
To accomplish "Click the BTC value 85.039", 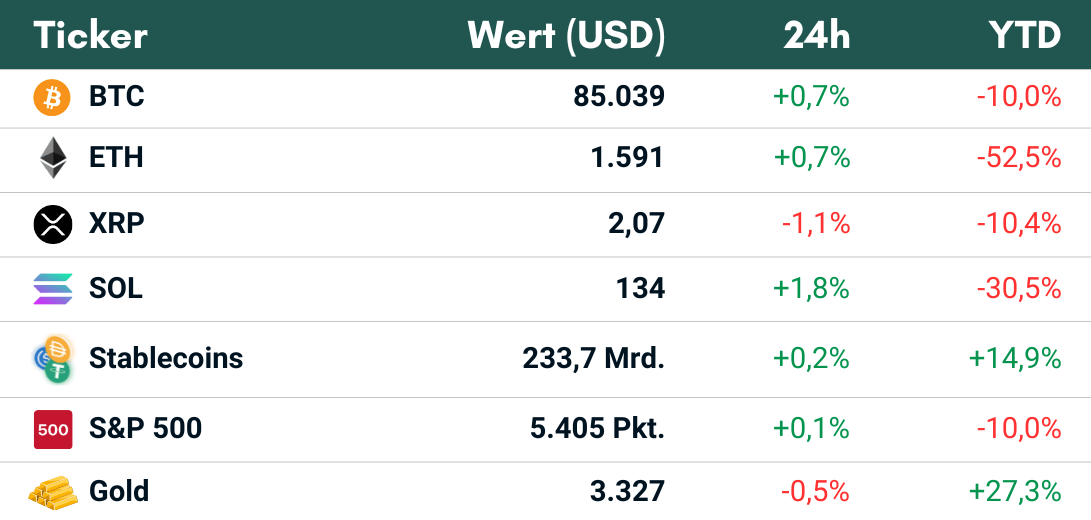I will [618, 97].
